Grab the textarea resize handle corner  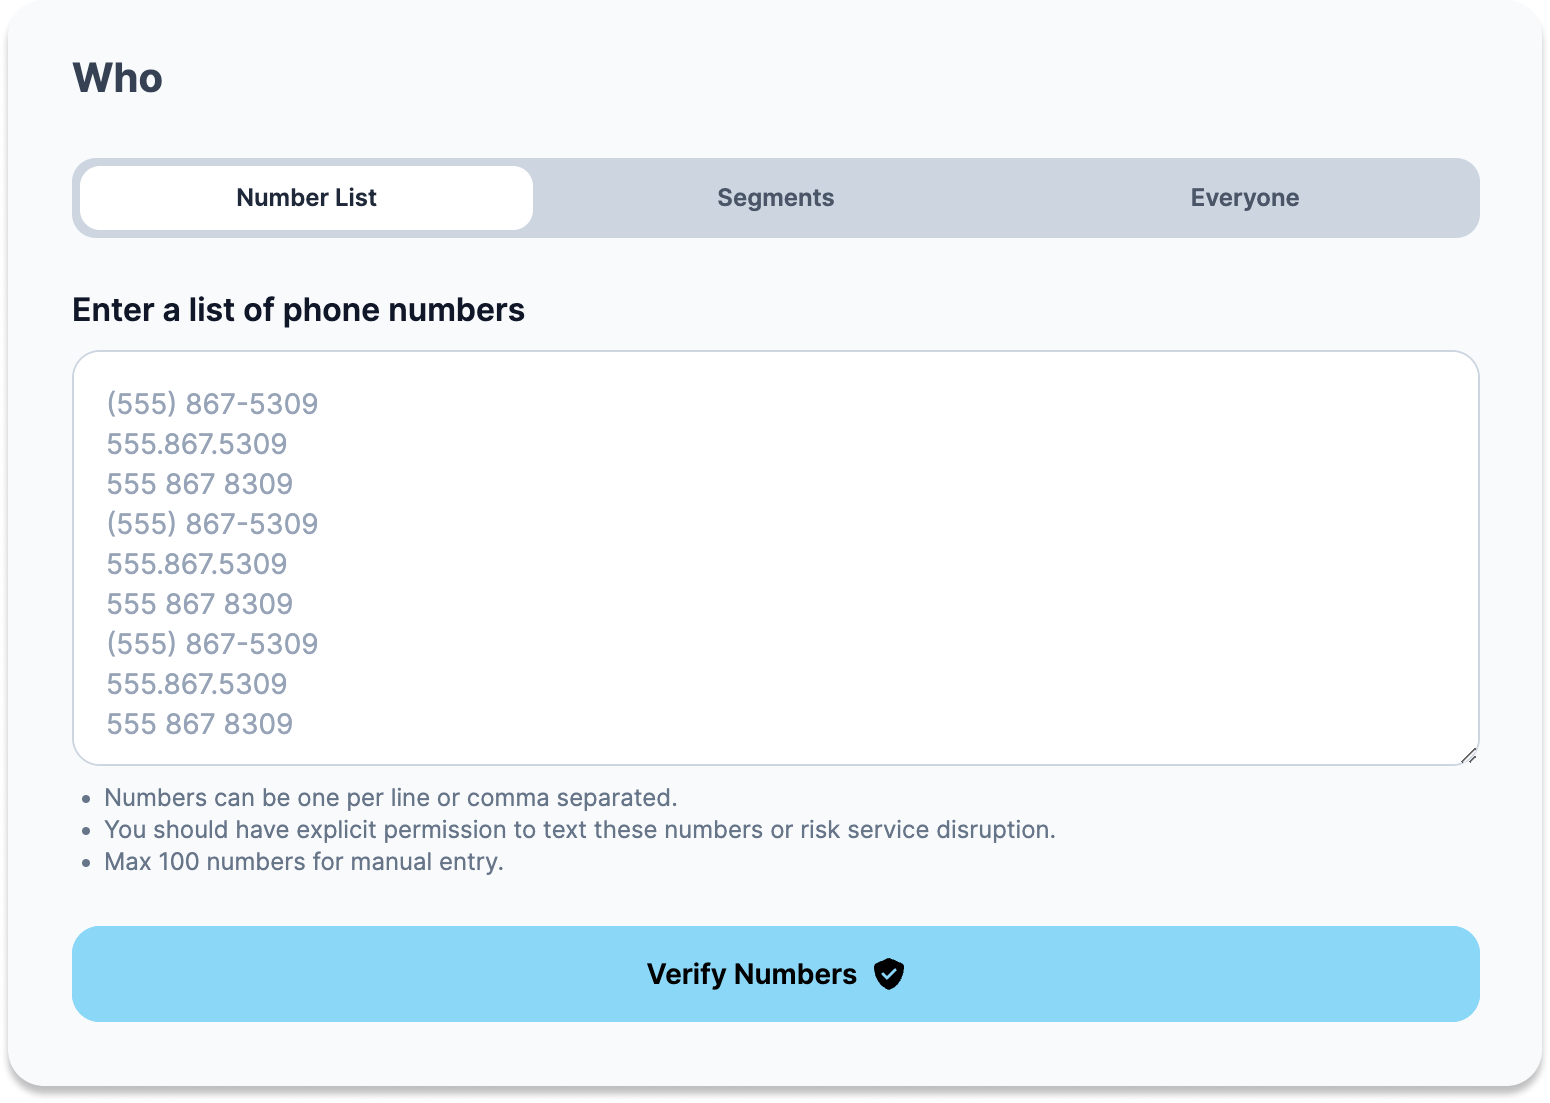(1468, 755)
